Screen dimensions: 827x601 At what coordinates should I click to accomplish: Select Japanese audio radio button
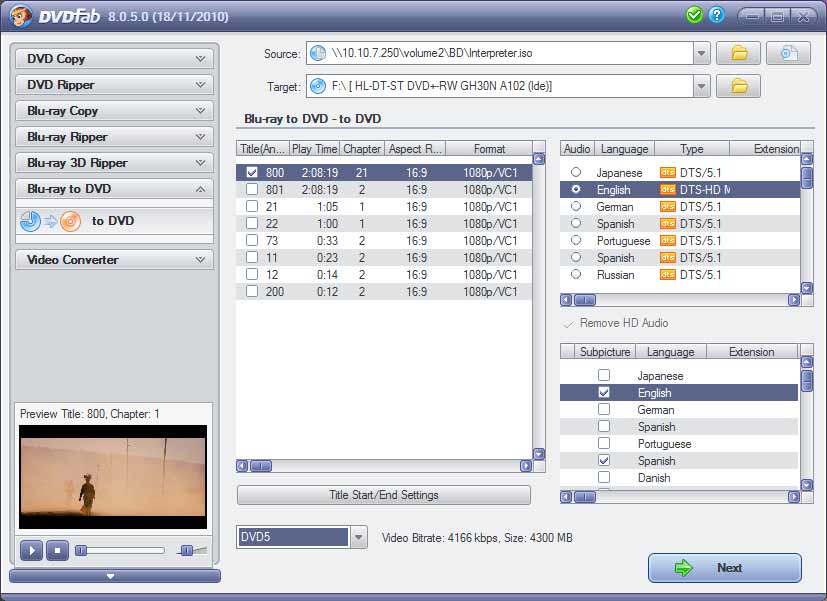click(x=576, y=172)
